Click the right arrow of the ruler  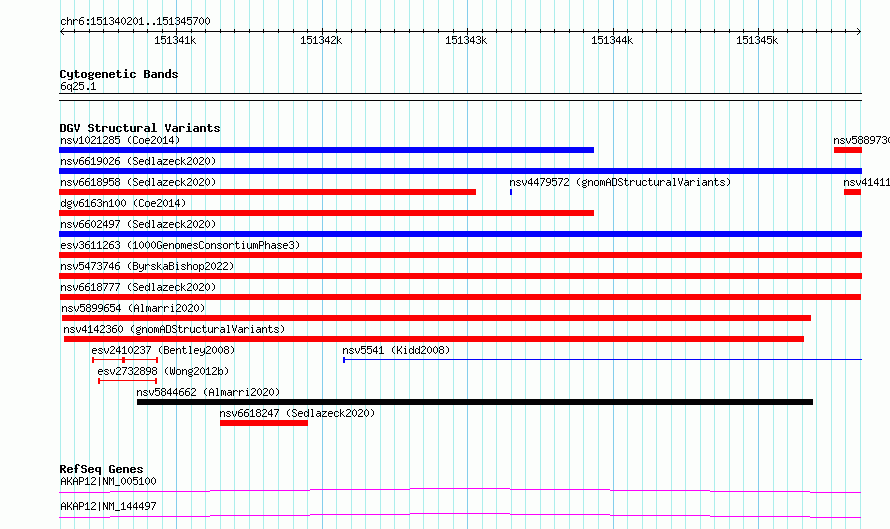[x=859, y=32]
